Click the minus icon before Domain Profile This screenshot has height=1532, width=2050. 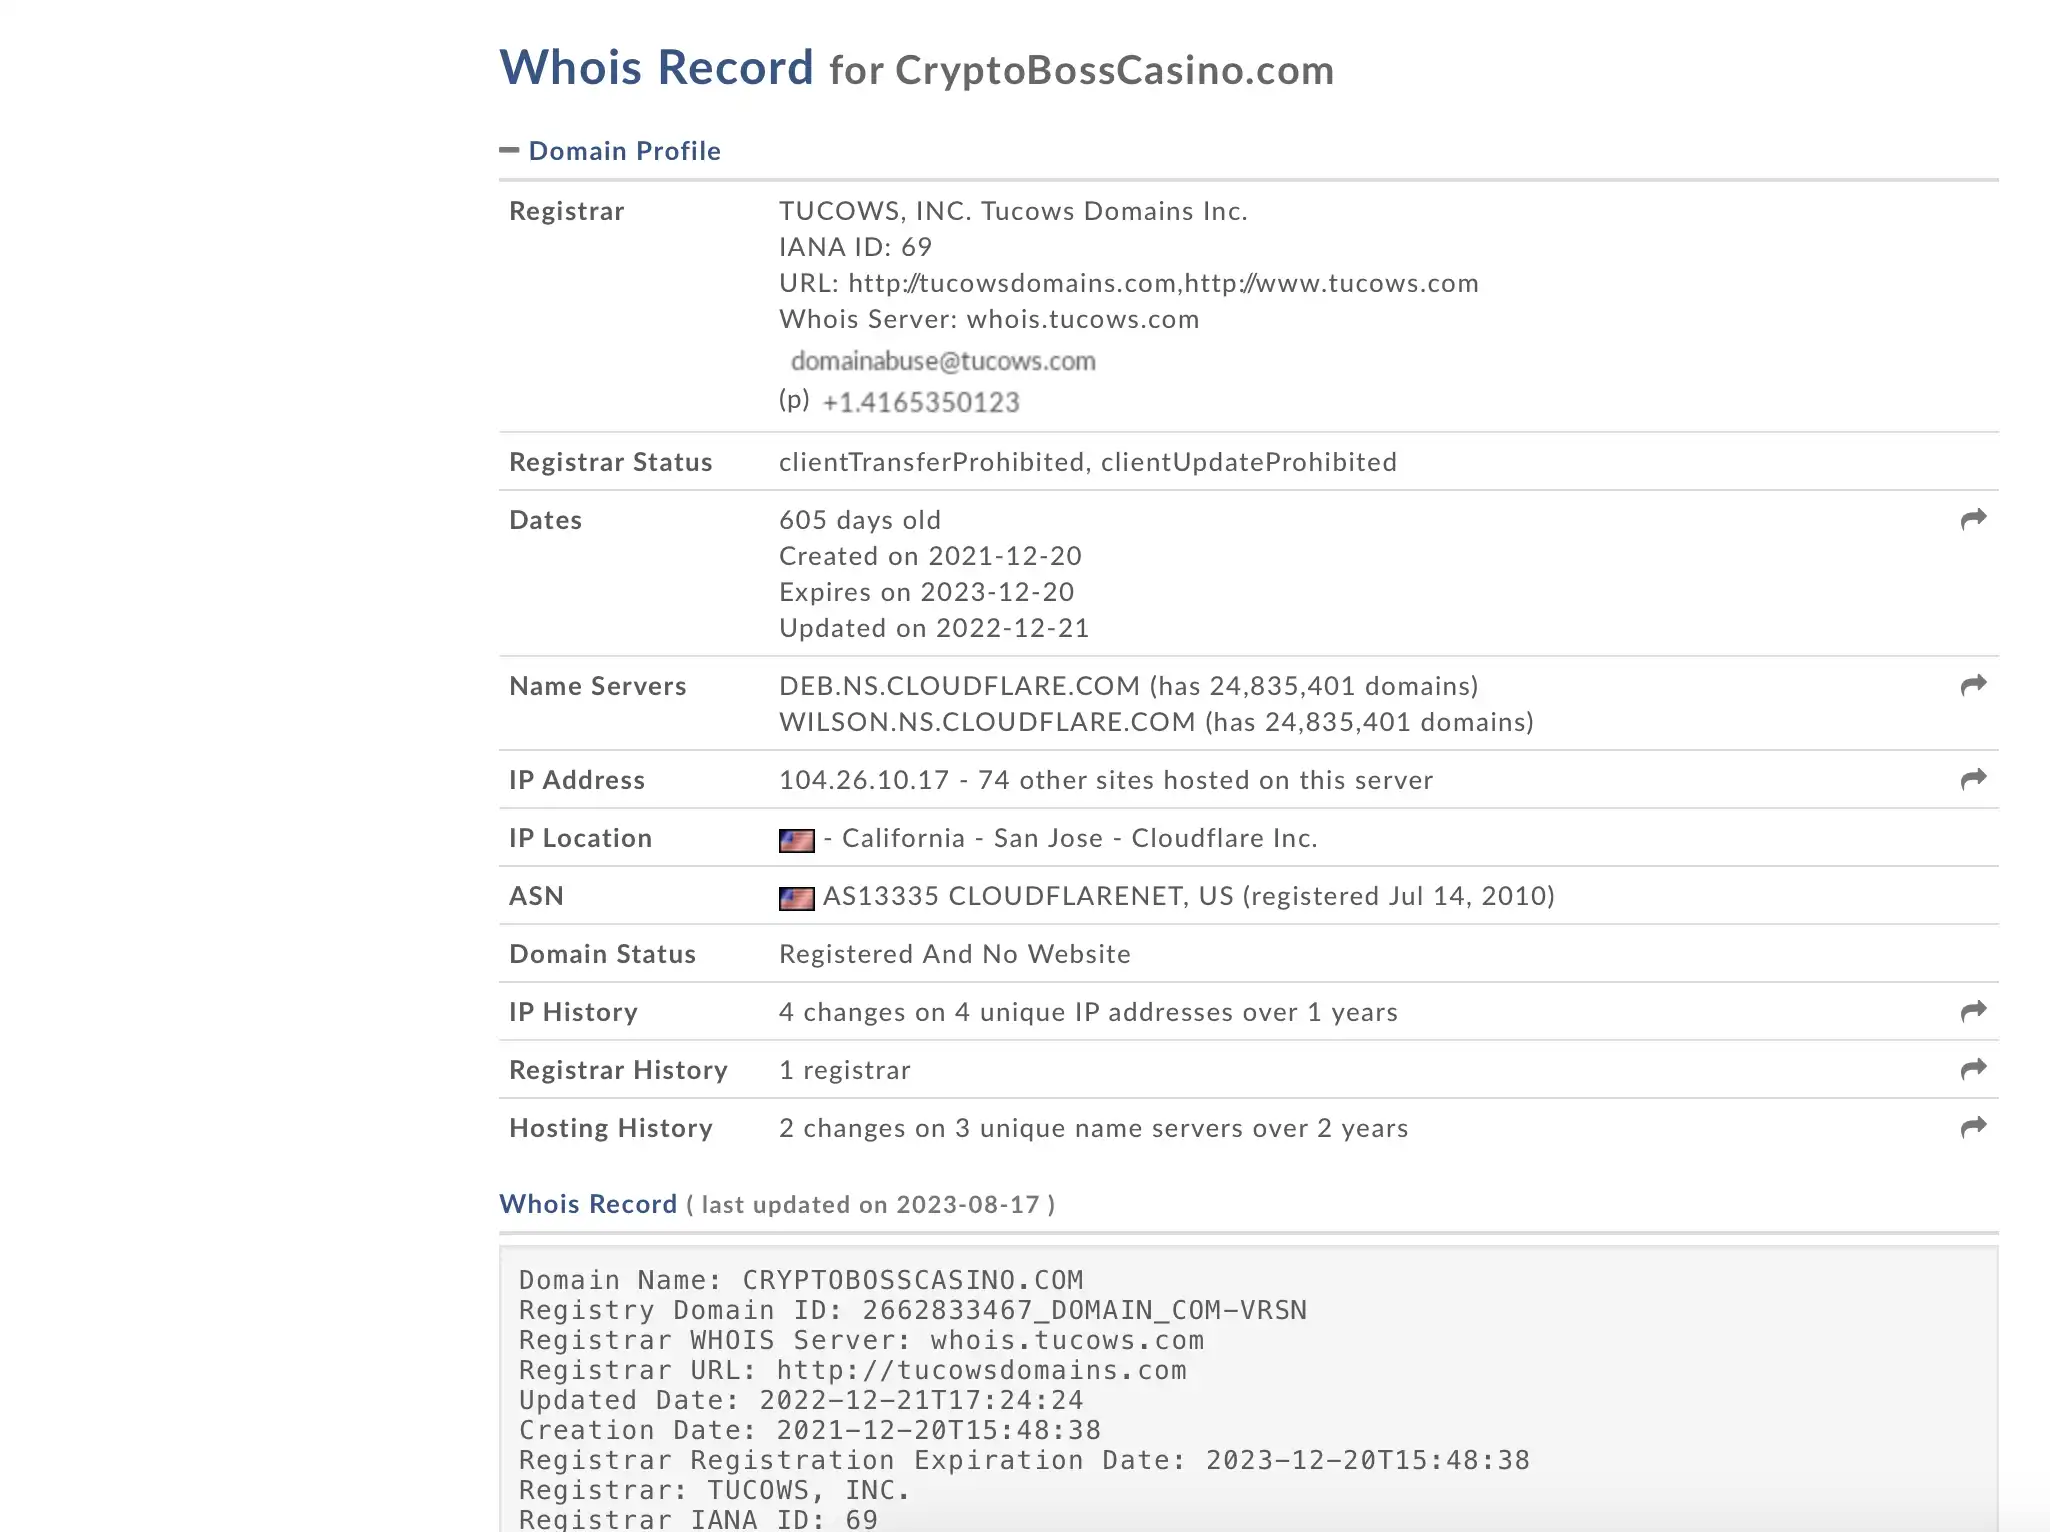pyautogui.click(x=509, y=151)
